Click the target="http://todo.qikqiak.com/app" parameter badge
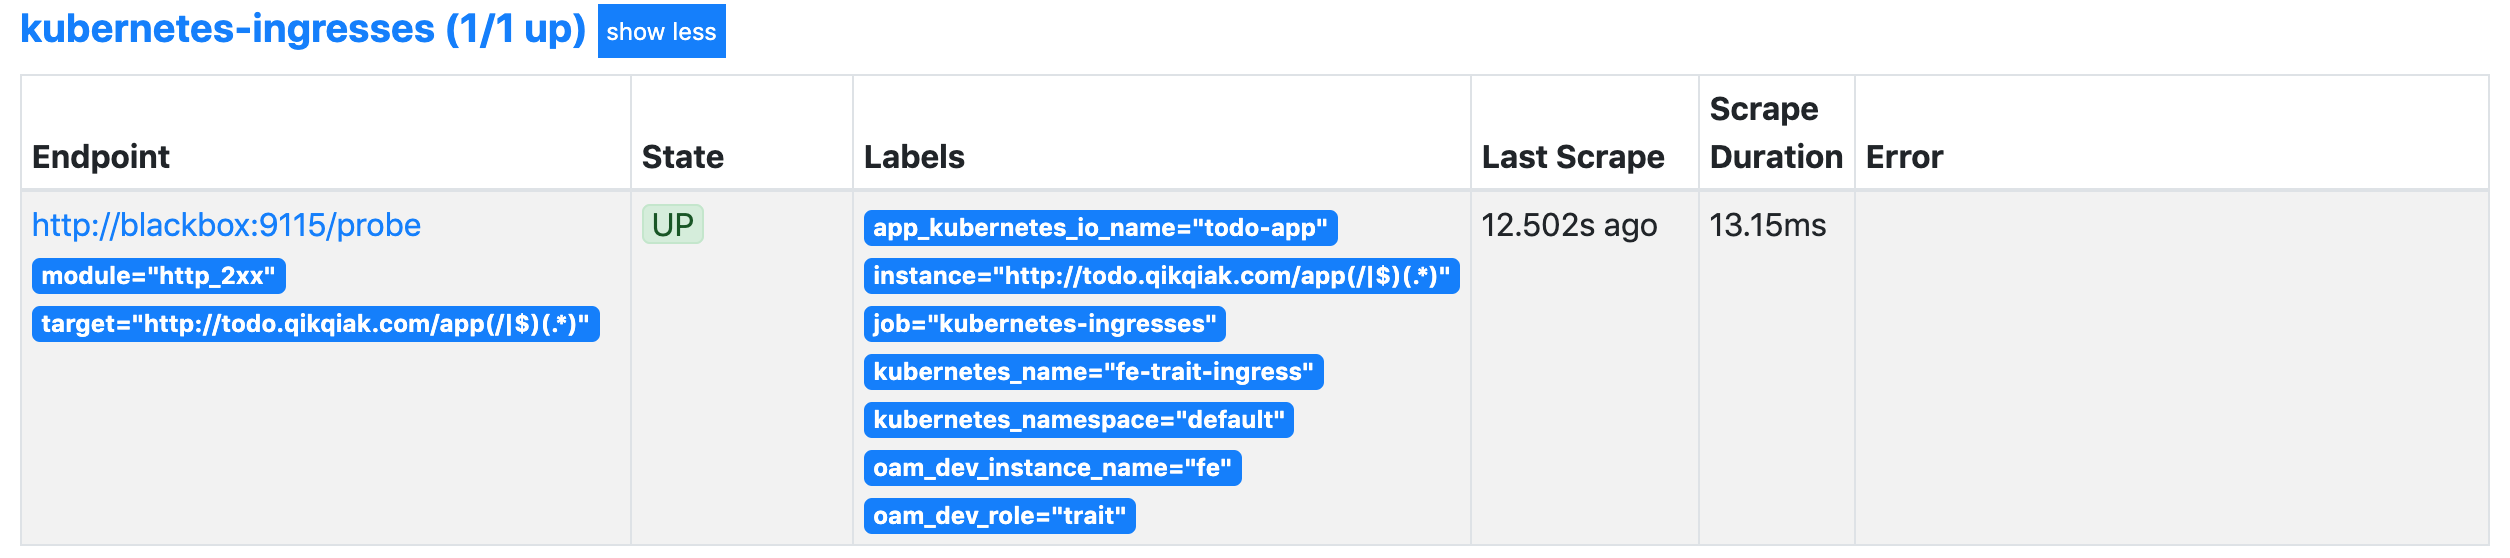 315,324
